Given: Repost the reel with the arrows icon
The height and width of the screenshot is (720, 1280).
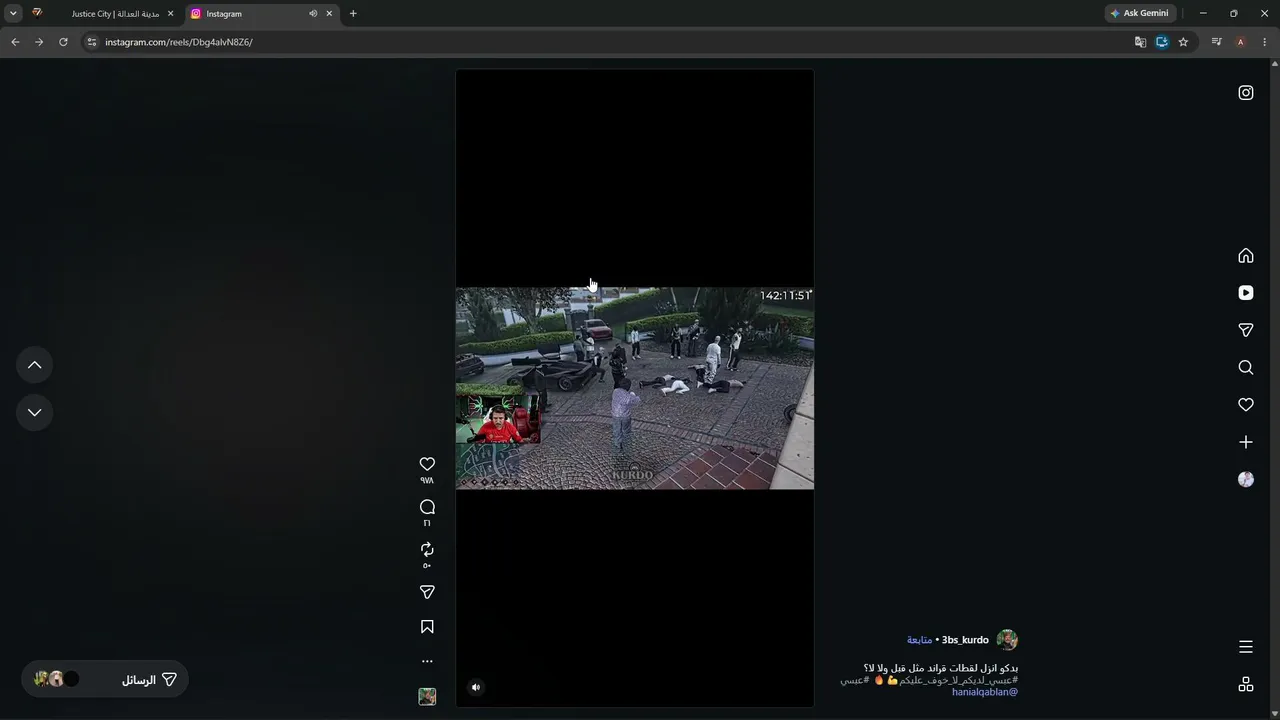Looking at the screenshot, I should [x=427, y=549].
